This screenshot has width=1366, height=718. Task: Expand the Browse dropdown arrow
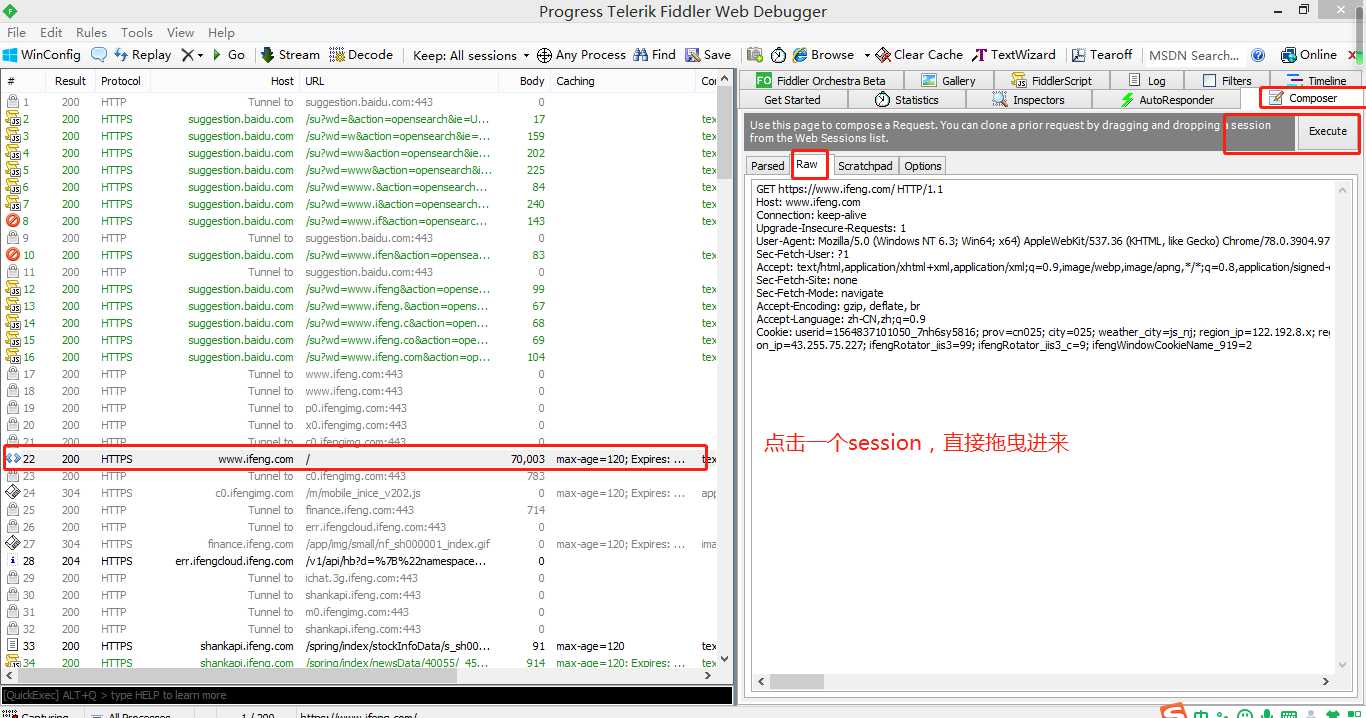(x=866, y=55)
